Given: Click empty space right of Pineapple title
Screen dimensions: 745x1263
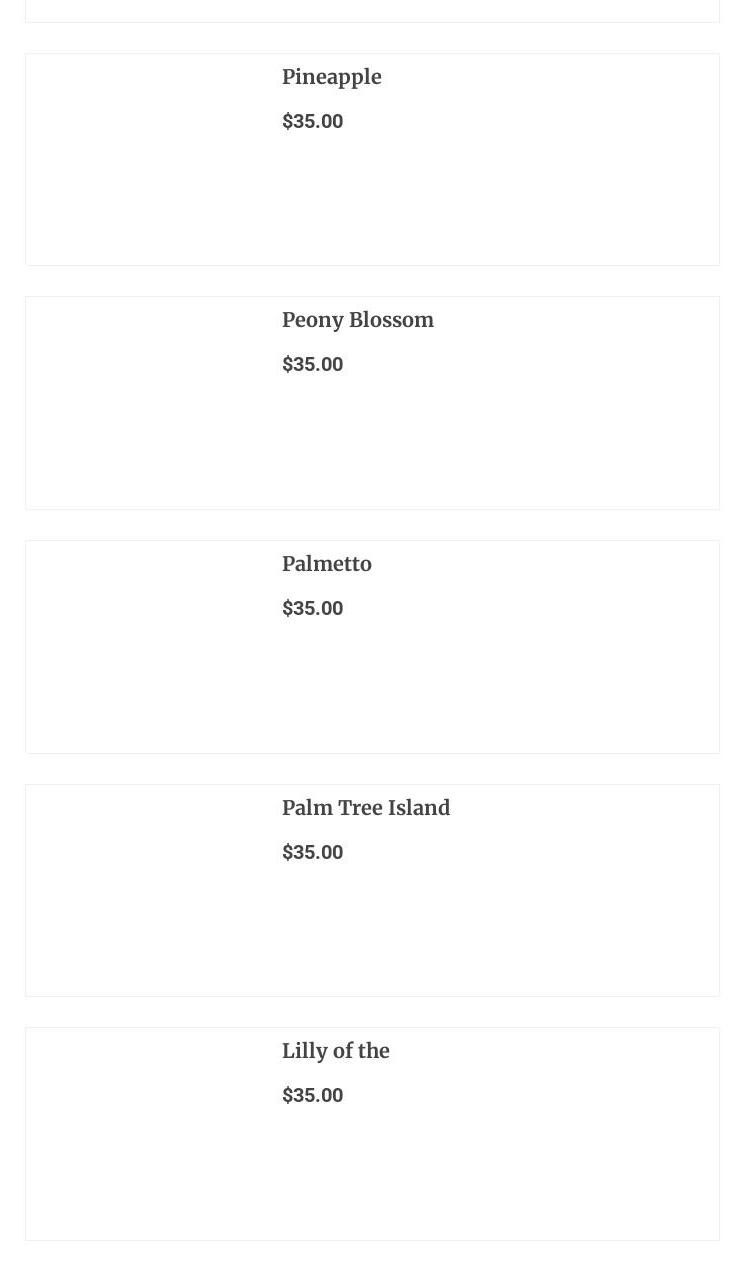Looking at the screenshot, I should click(560, 77).
